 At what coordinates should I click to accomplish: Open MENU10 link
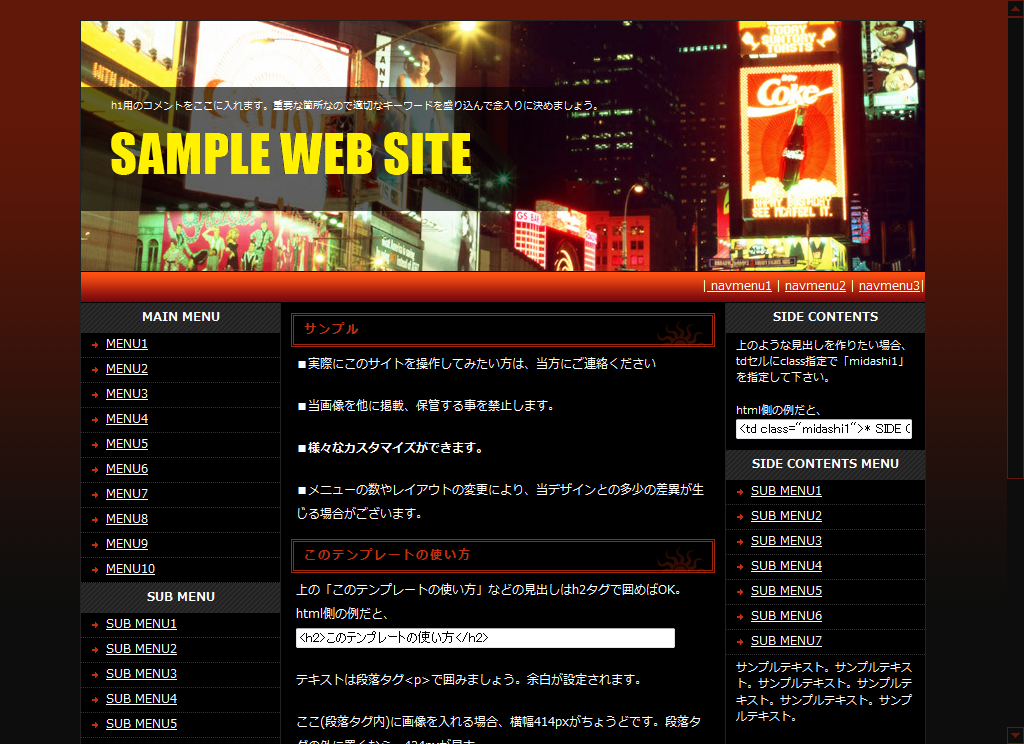pos(131,569)
